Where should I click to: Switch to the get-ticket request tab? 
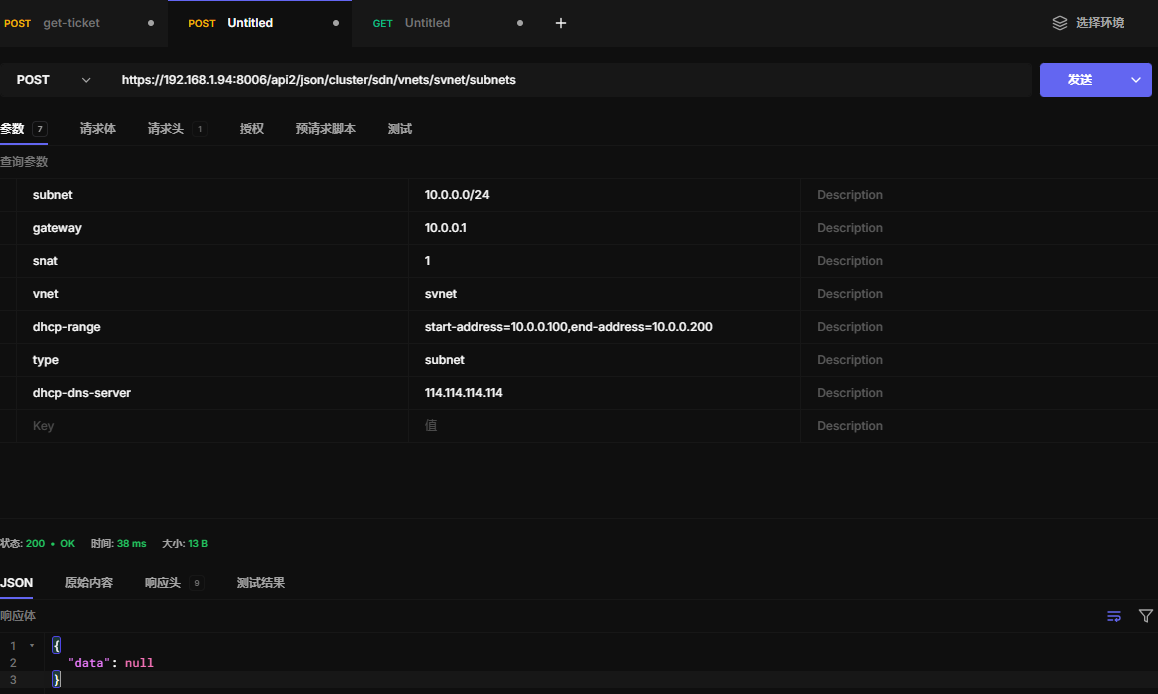click(71, 23)
